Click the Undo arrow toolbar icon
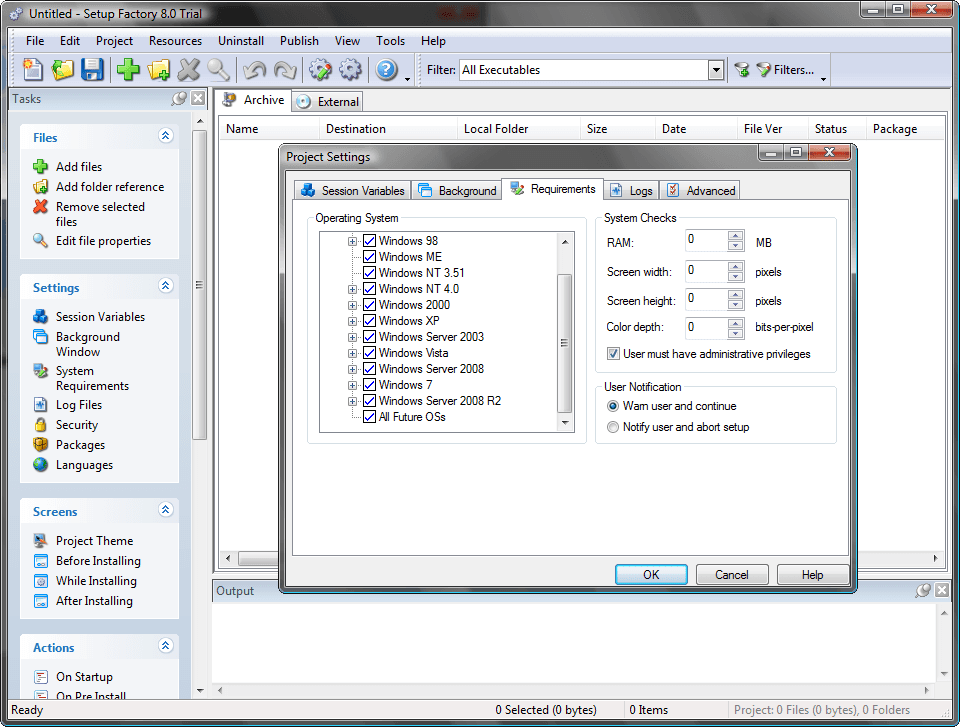 (x=254, y=70)
